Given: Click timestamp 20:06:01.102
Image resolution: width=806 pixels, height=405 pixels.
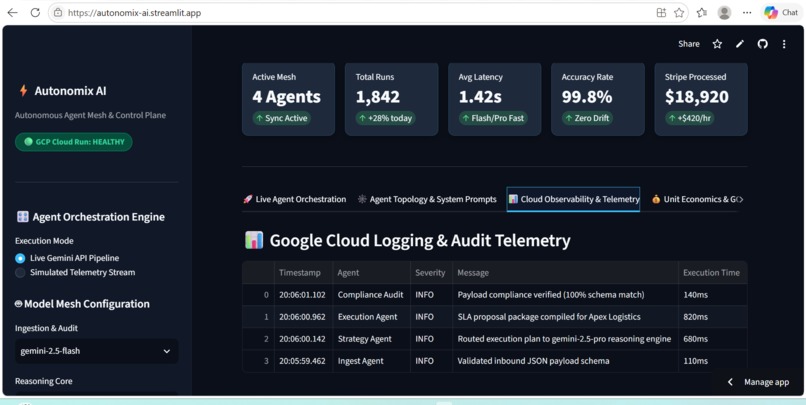Looking at the screenshot, I should [x=303, y=295].
